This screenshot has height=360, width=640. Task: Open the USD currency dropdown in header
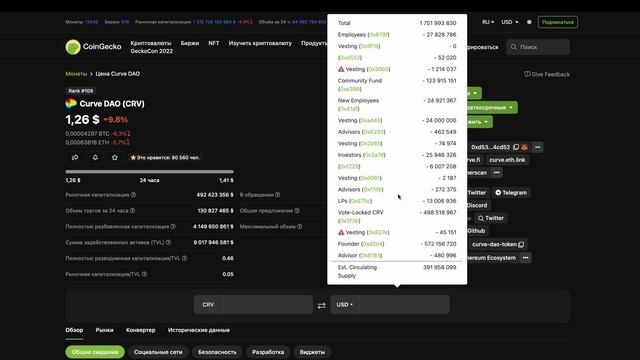pos(509,22)
